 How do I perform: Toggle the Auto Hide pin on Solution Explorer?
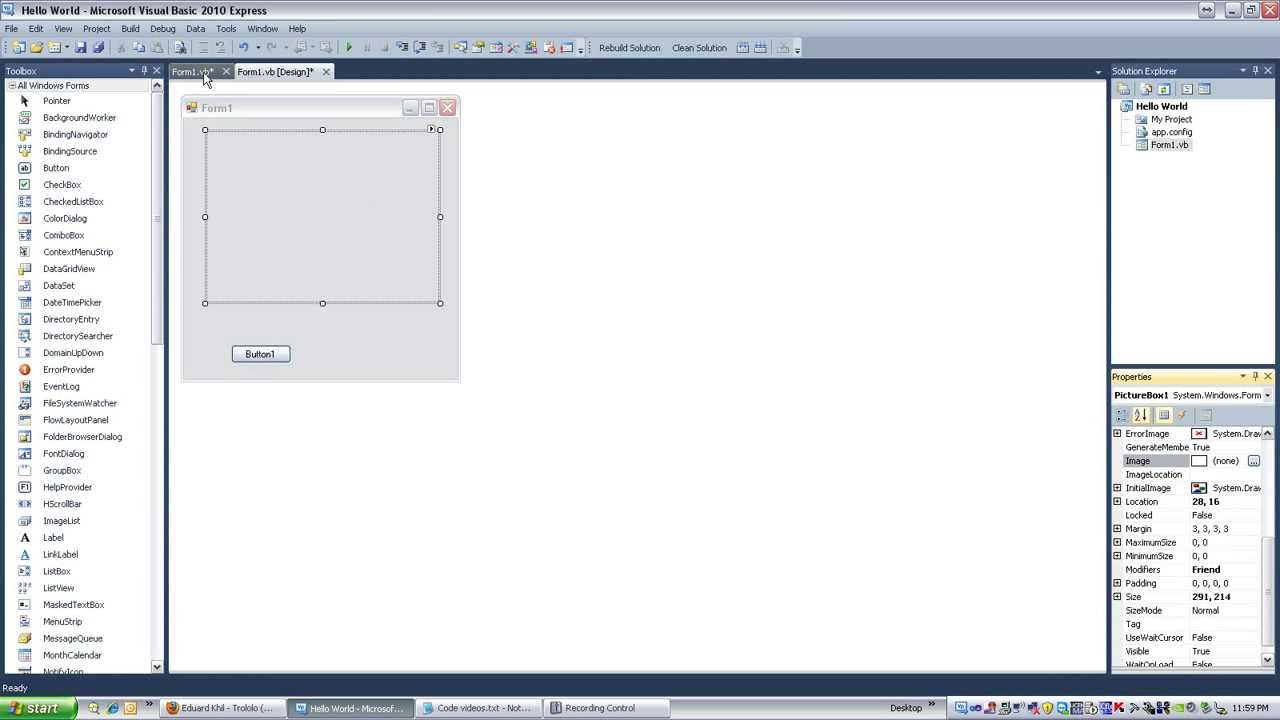click(1255, 70)
